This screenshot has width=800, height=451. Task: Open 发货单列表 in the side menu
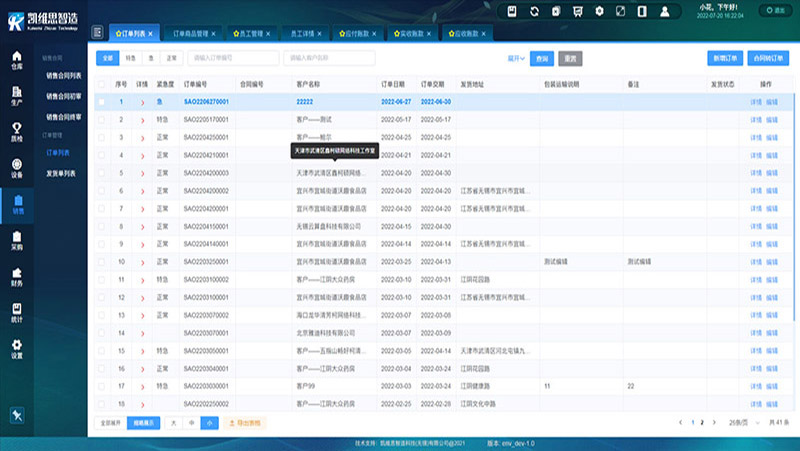61,173
